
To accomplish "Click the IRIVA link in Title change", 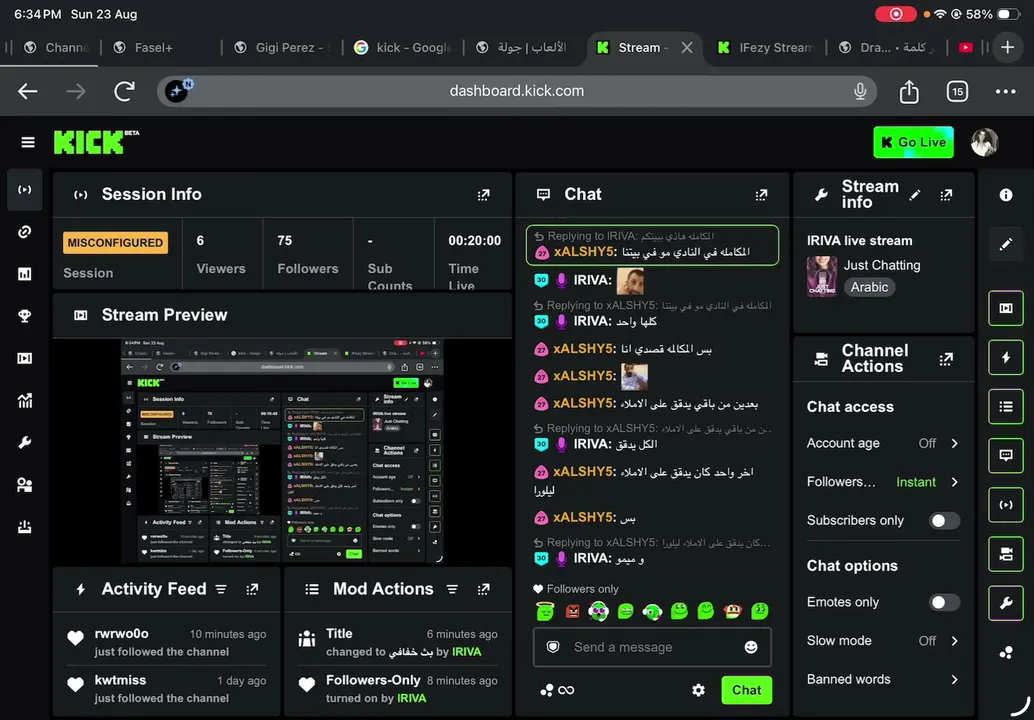I will [466, 652].
